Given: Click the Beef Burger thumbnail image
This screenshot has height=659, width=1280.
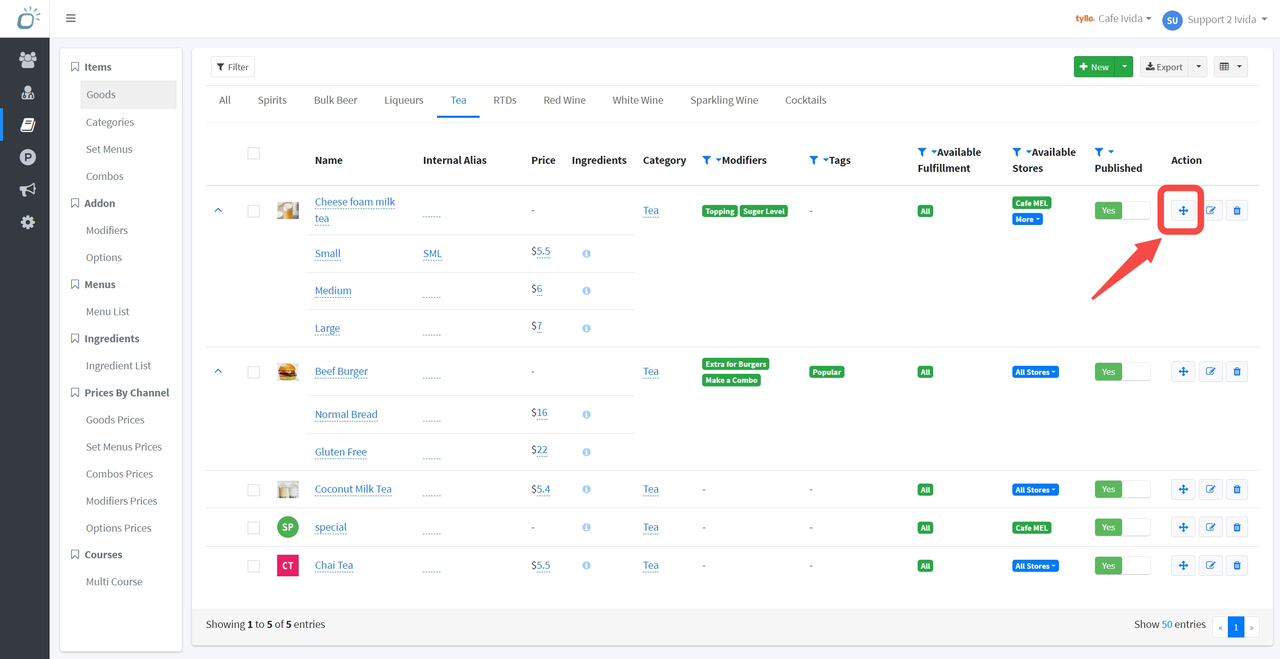Looking at the screenshot, I should pyautogui.click(x=288, y=372).
